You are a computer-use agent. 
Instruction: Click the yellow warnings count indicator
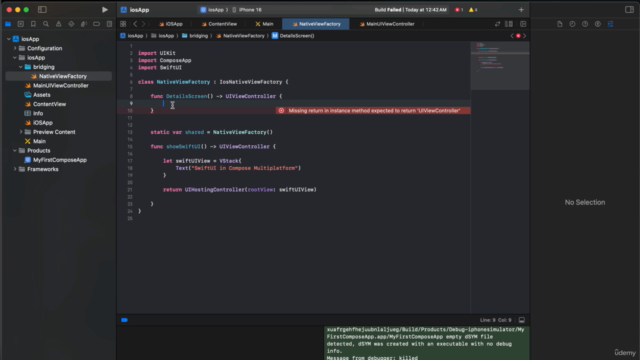[x=473, y=10]
